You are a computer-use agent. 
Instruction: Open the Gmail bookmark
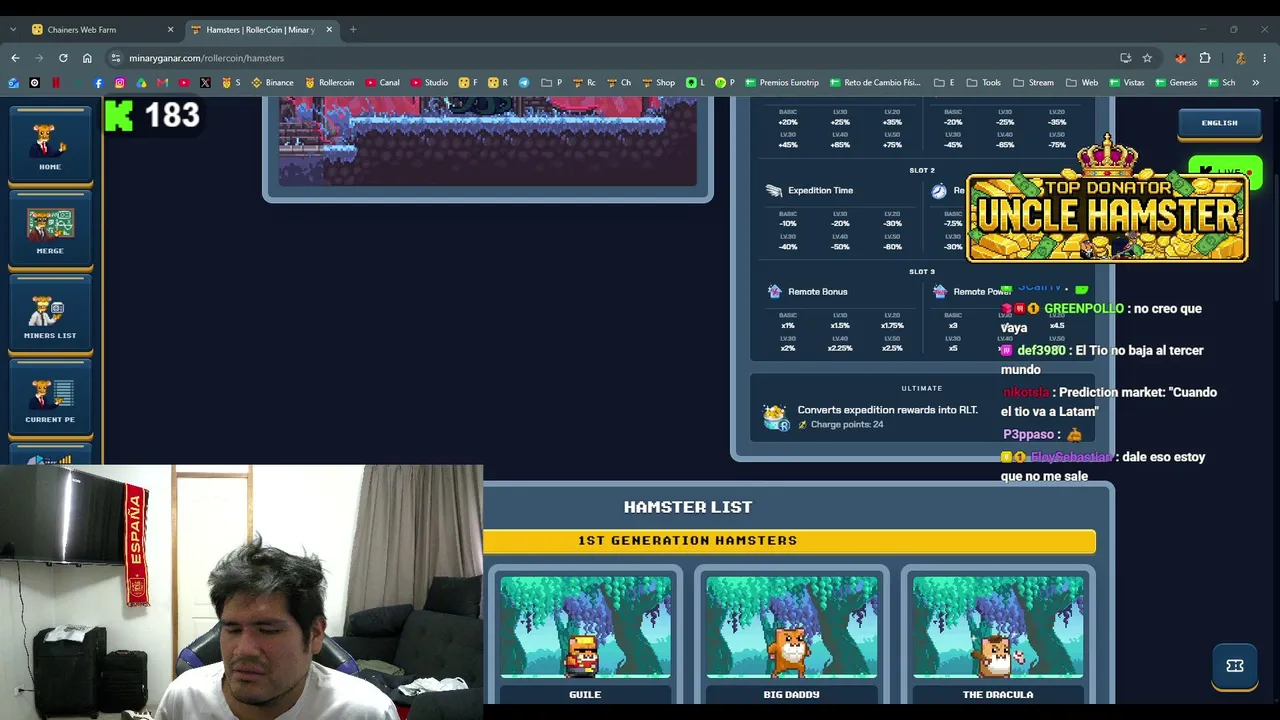[x=162, y=82]
